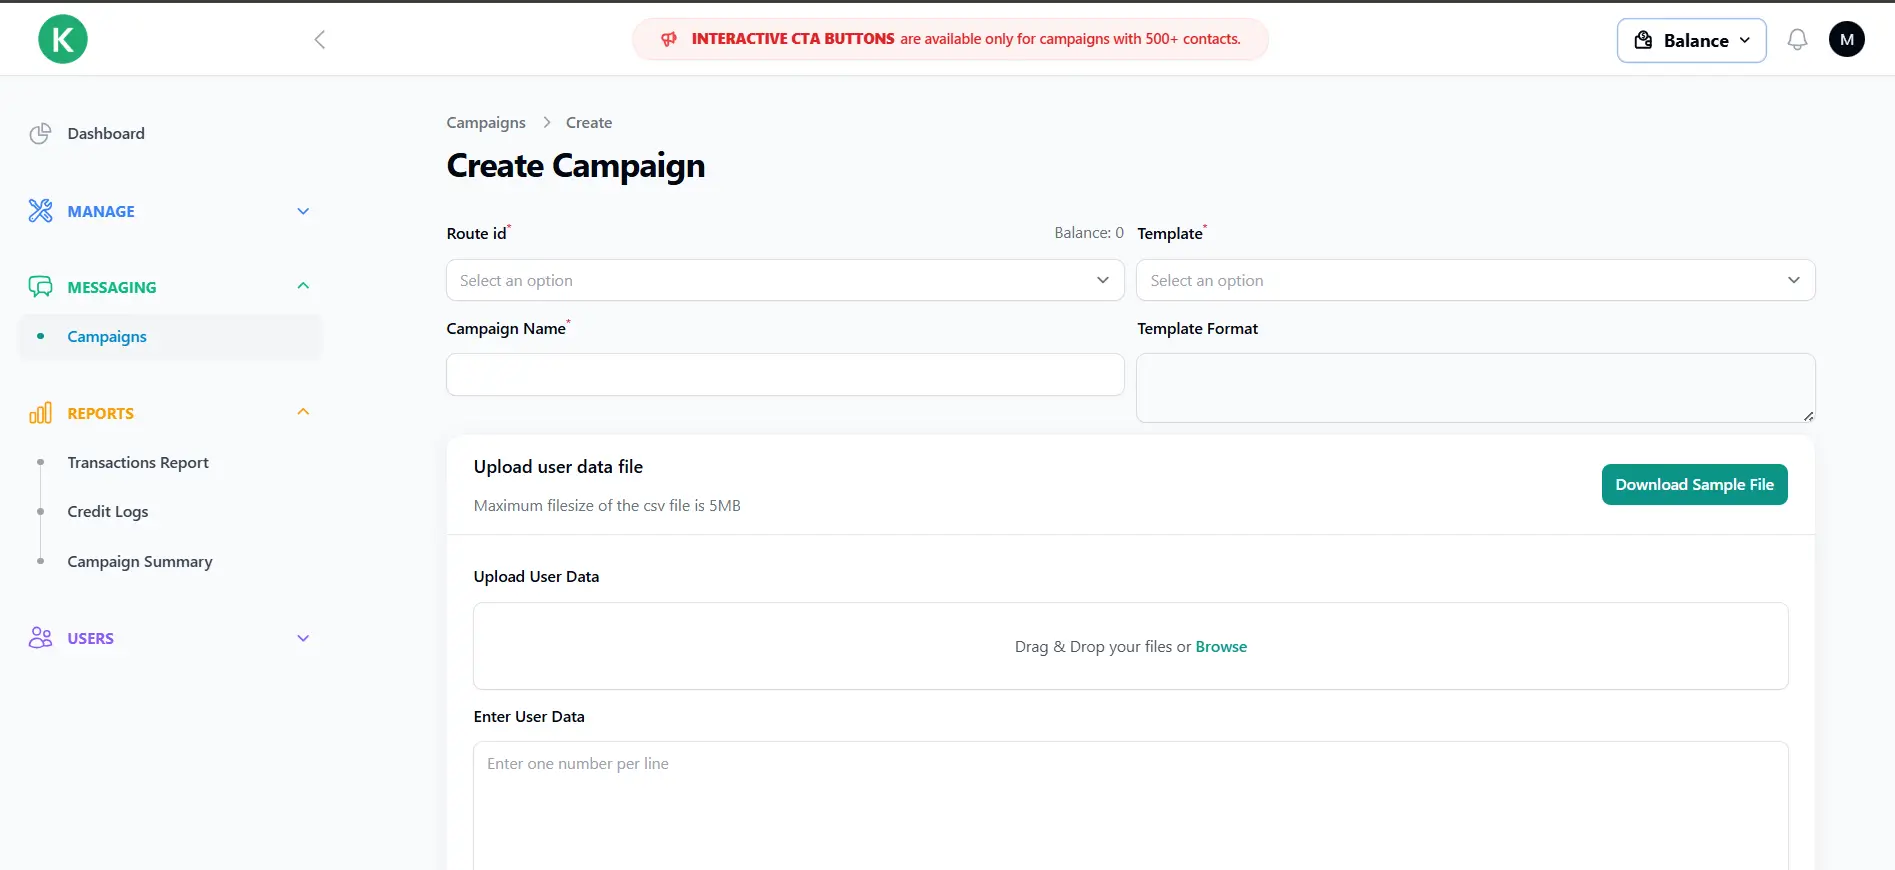The width and height of the screenshot is (1895, 870).
Task: Open the Balance dropdown
Action: [1691, 40]
